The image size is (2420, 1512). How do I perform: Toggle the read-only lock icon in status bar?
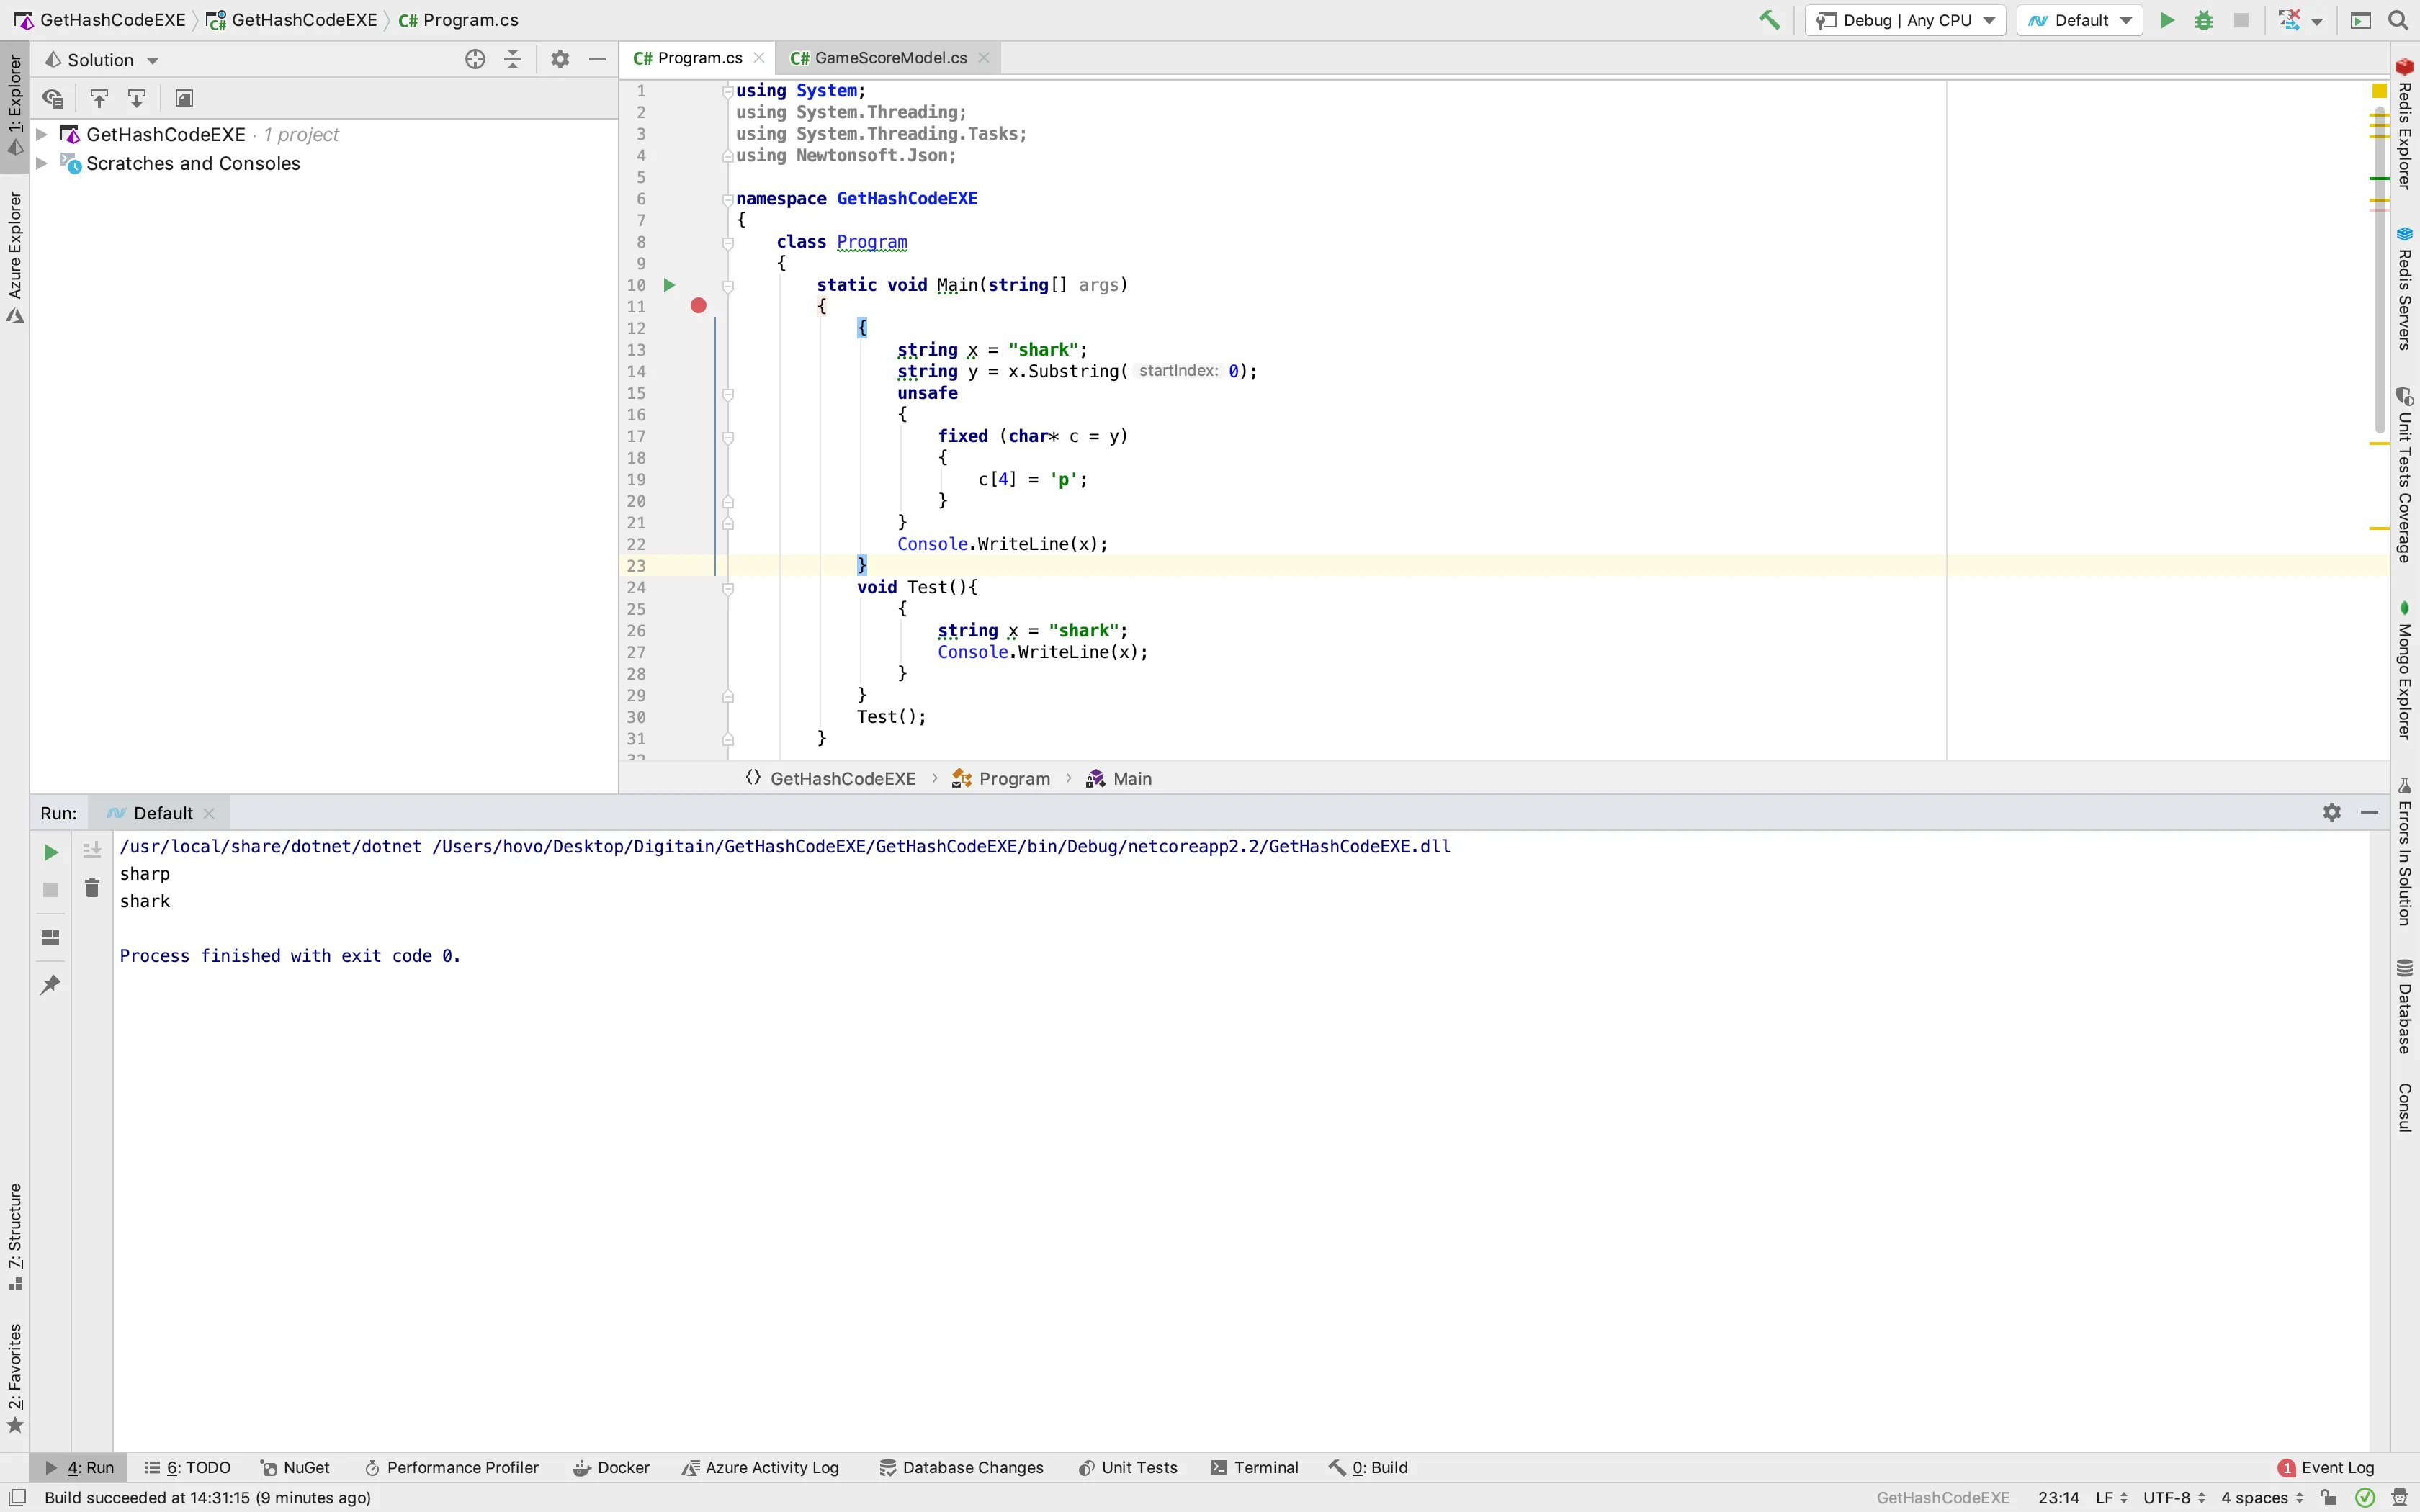[2329, 1497]
